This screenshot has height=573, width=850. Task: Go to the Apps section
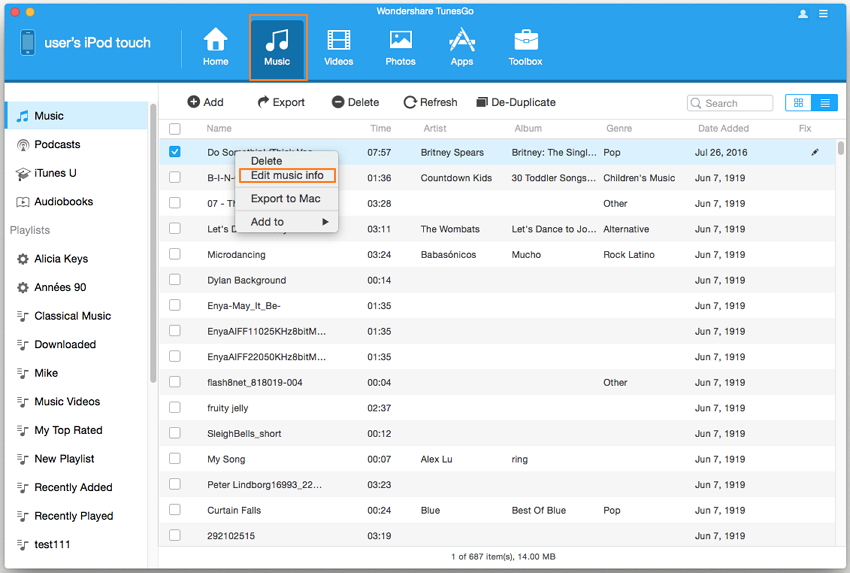click(x=461, y=46)
